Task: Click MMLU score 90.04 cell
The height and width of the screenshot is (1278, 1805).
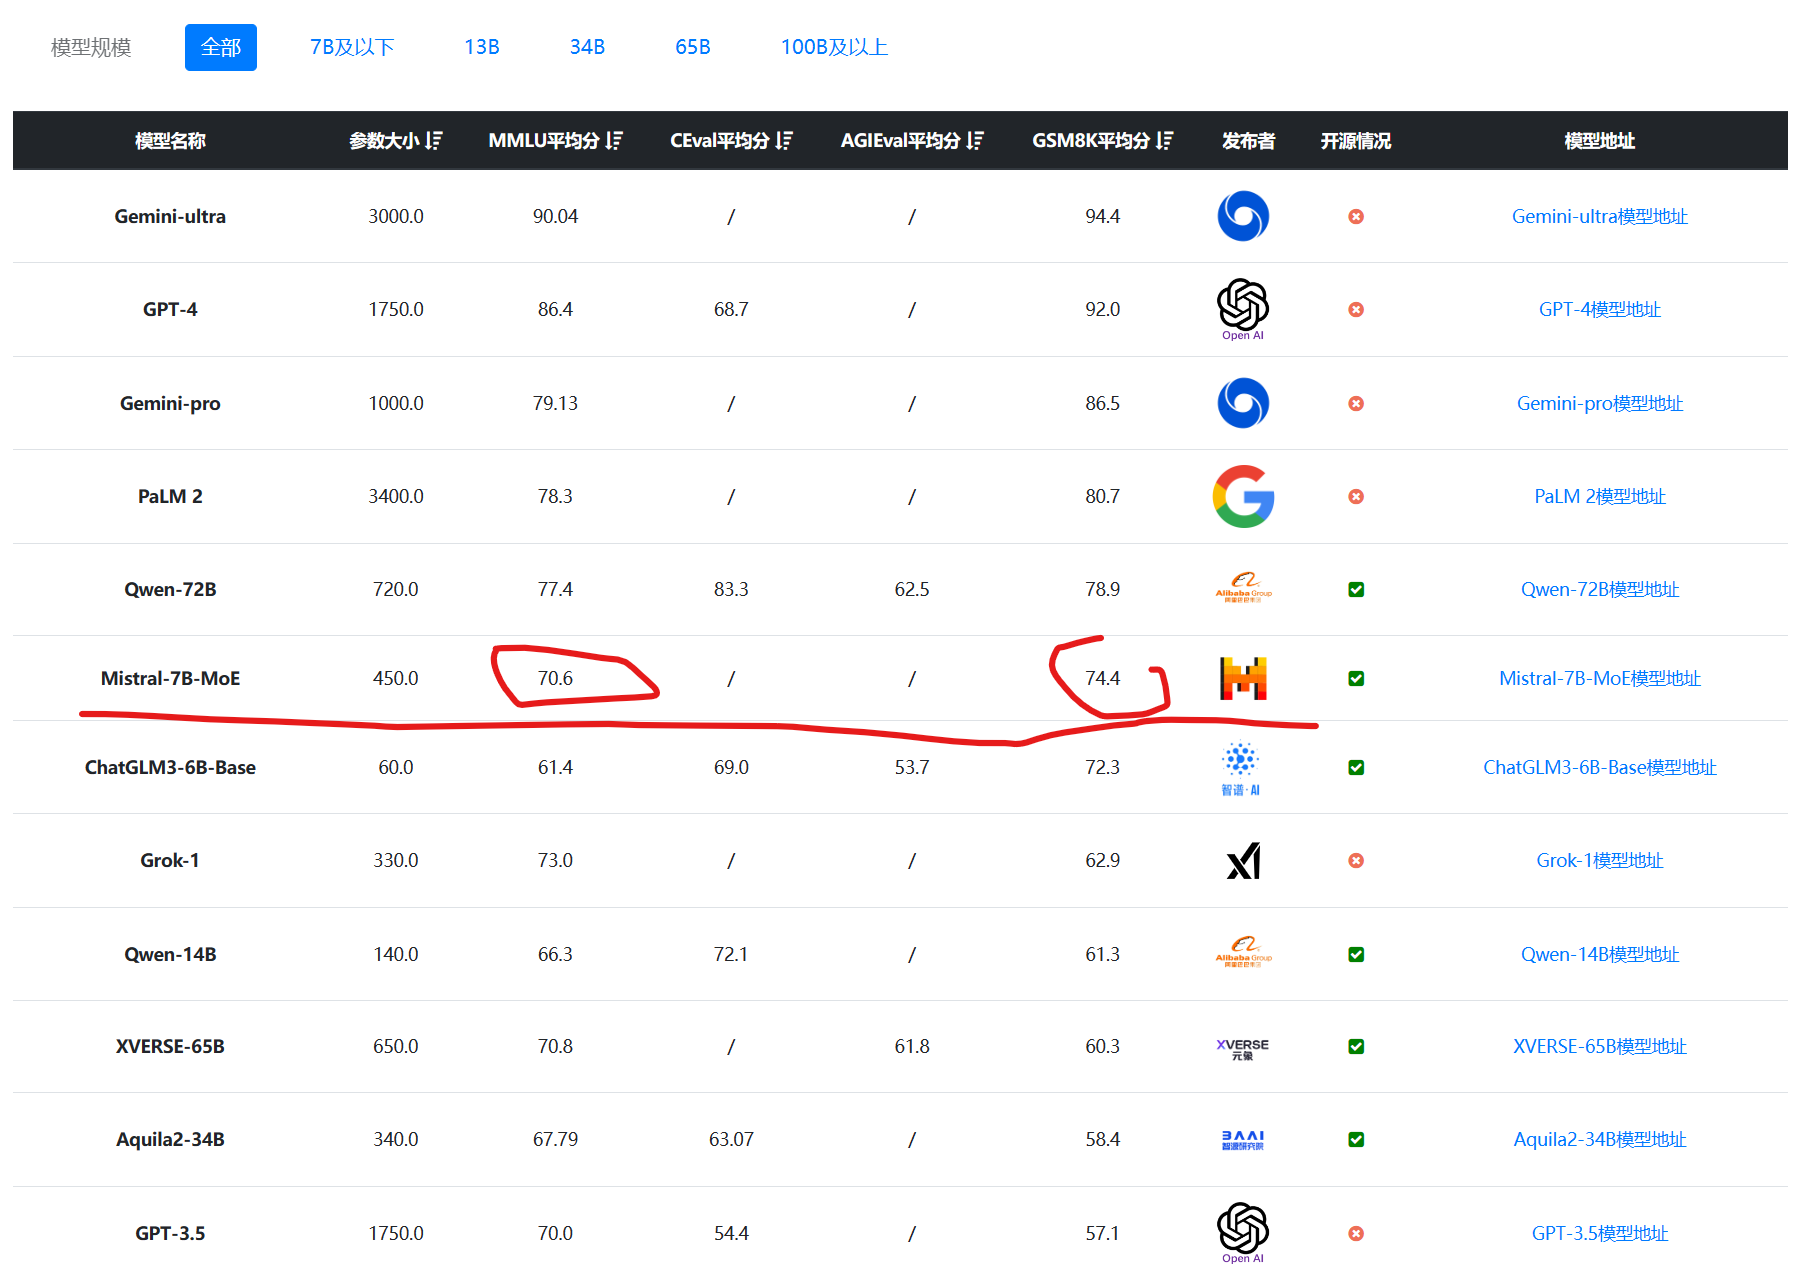Action: tap(555, 216)
